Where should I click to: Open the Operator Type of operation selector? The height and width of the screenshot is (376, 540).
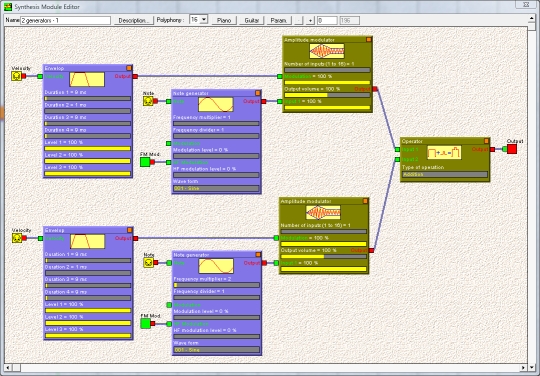pyautogui.click(x=445, y=175)
